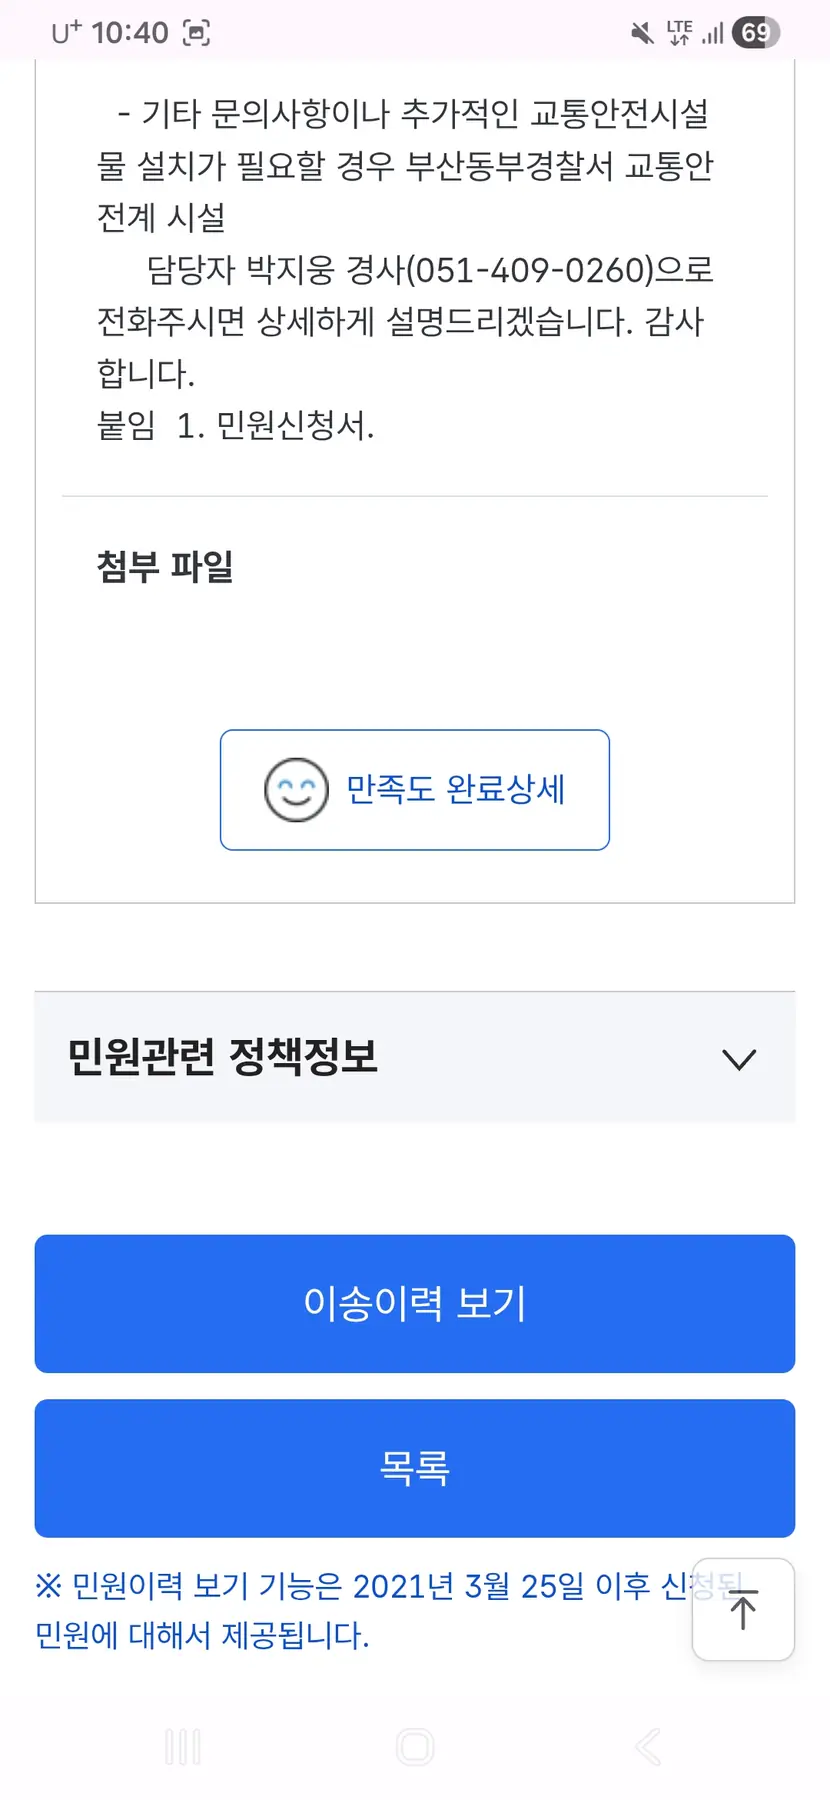Tap the LTE signal status icon
Screen dimensions: 830x1800
[680, 33]
